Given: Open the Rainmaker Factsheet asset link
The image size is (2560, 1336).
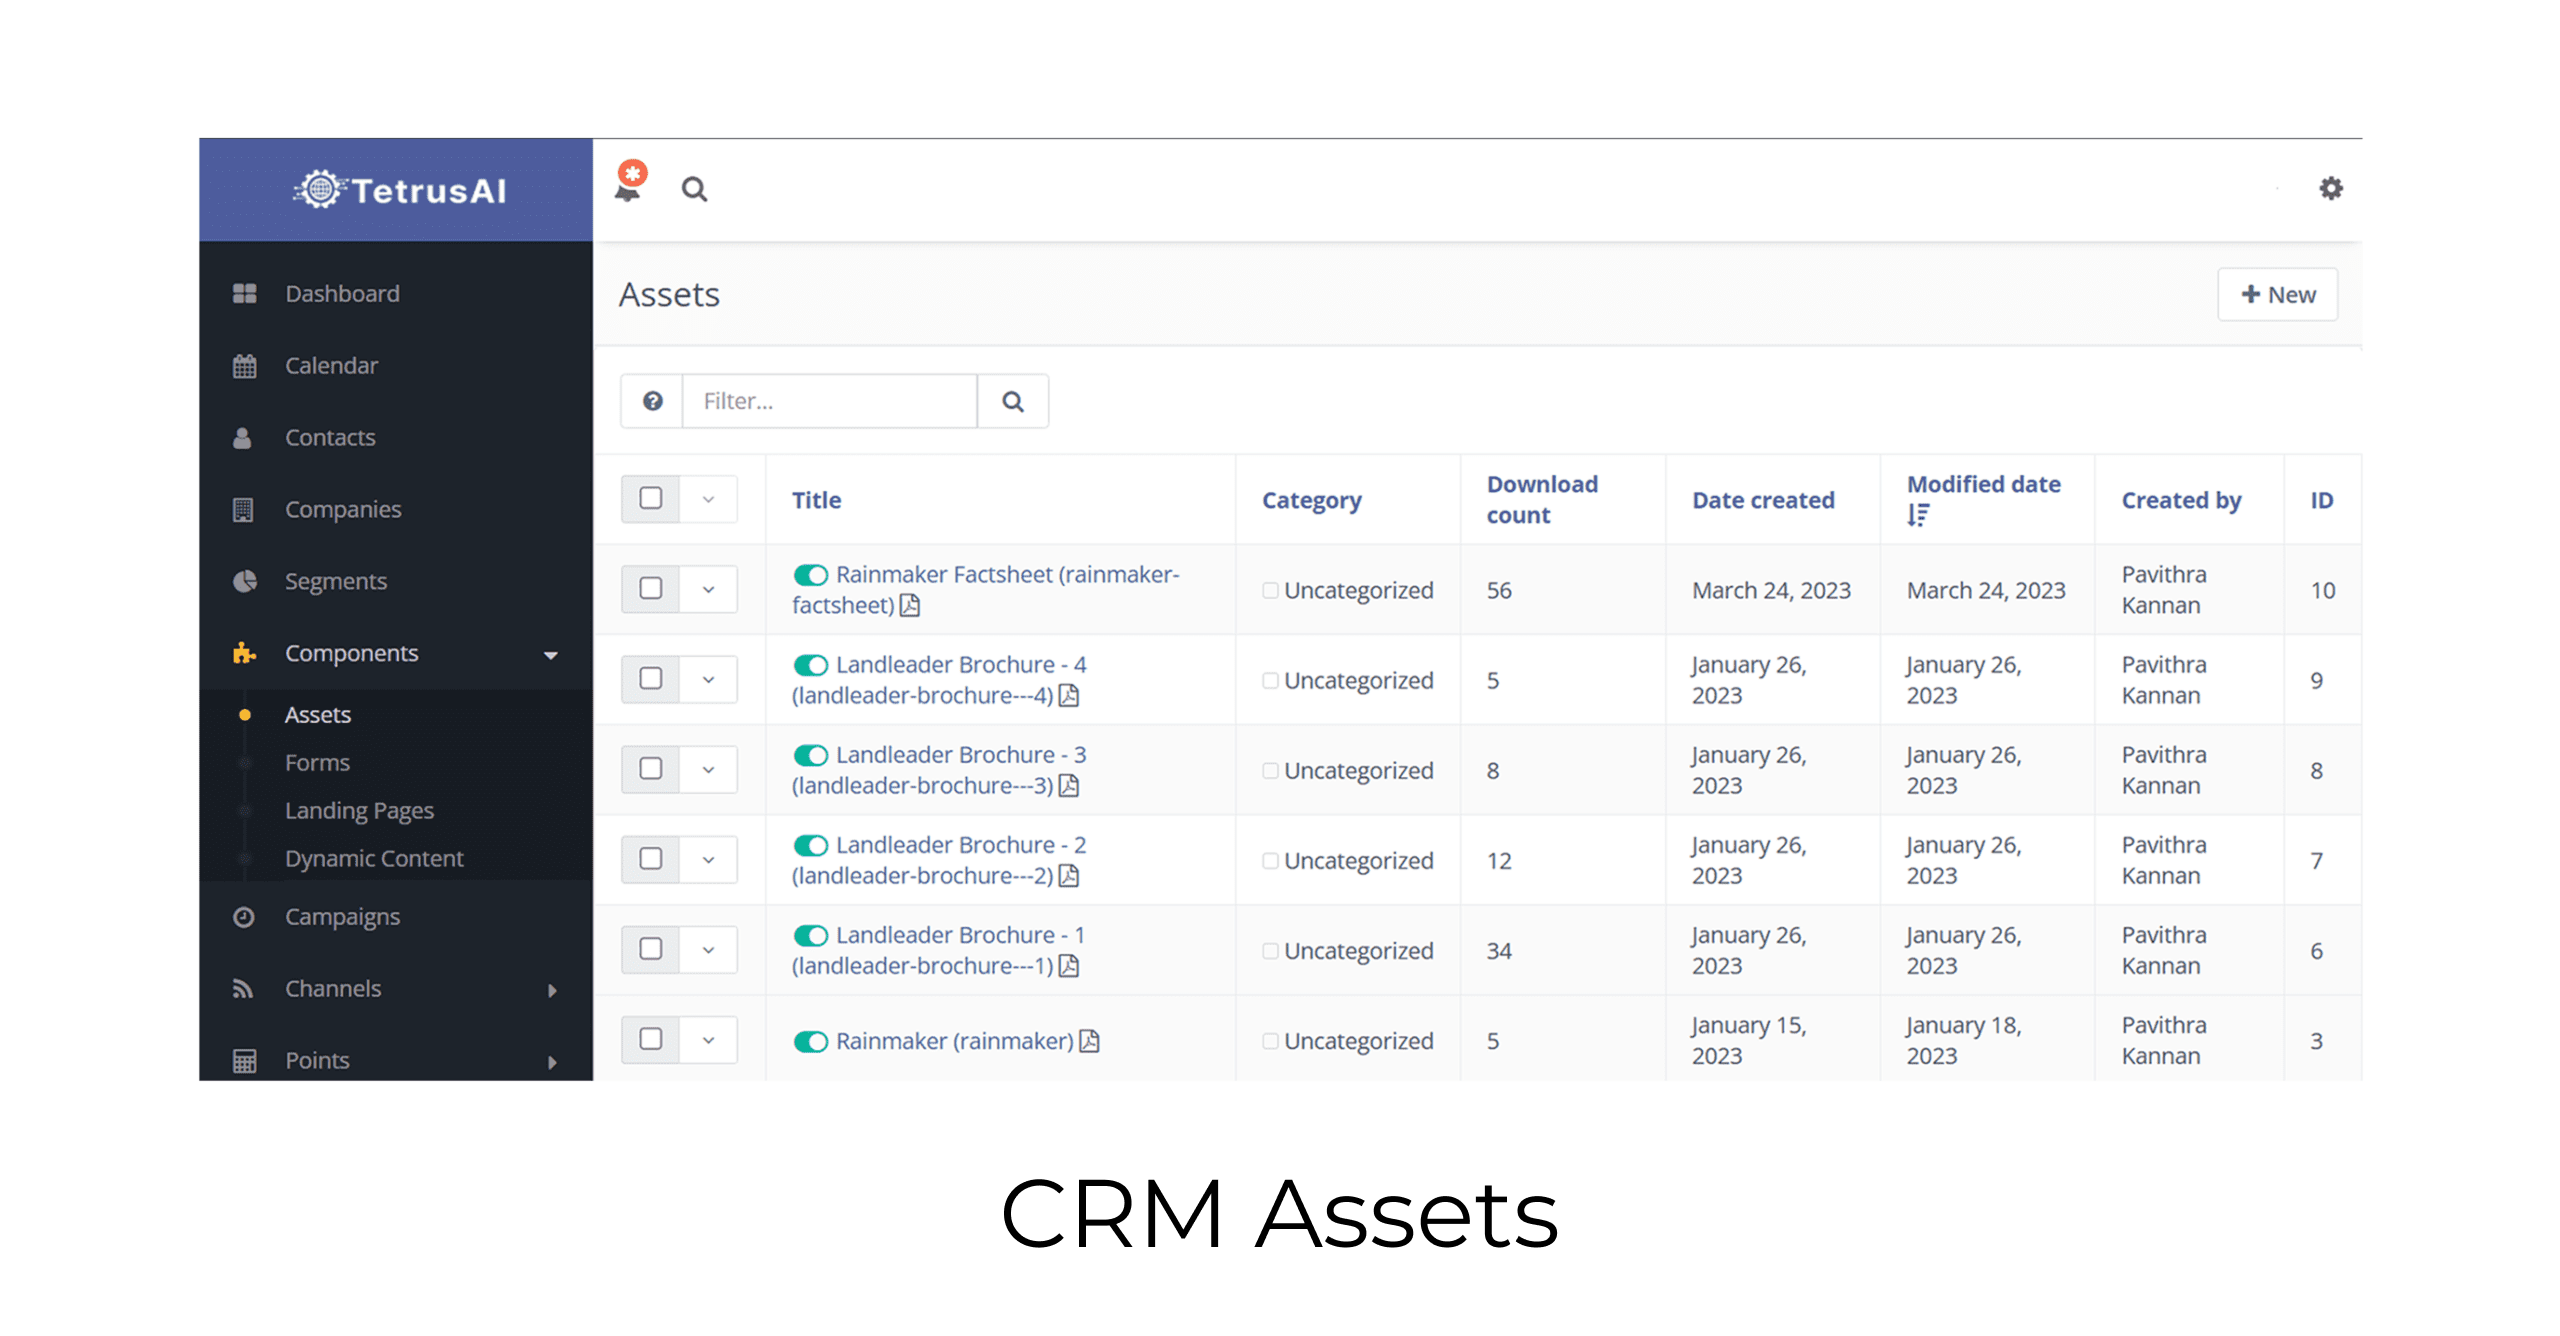Looking at the screenshot, I should click(x=986, y=589).
